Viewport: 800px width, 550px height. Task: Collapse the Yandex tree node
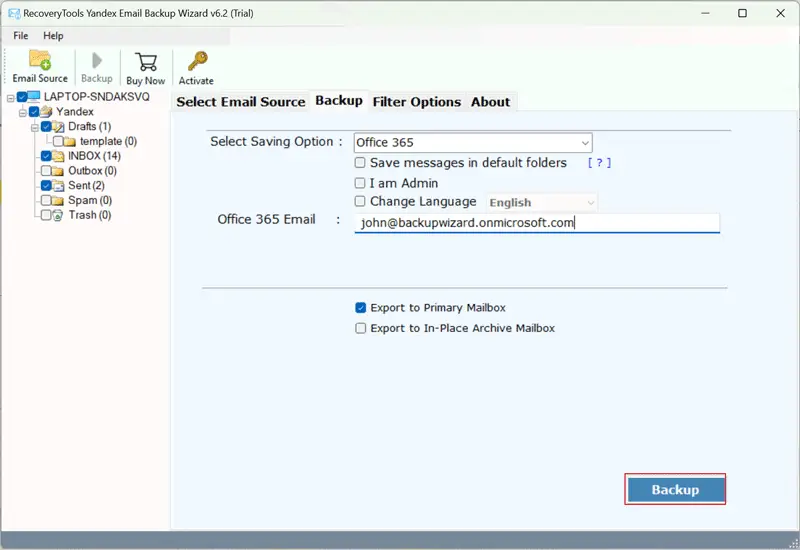(22, 113)
